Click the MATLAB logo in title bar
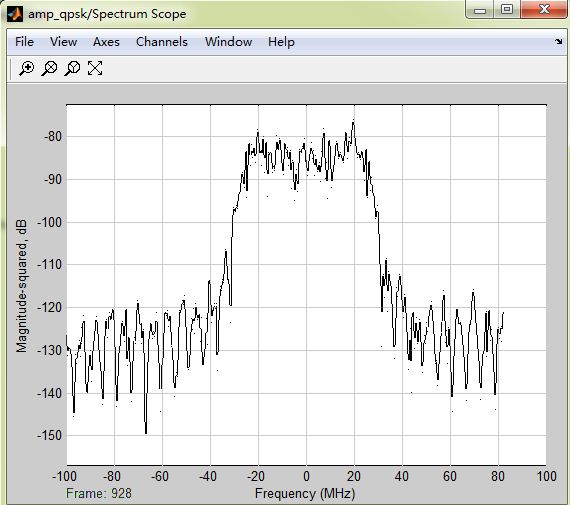 [15, 14]
